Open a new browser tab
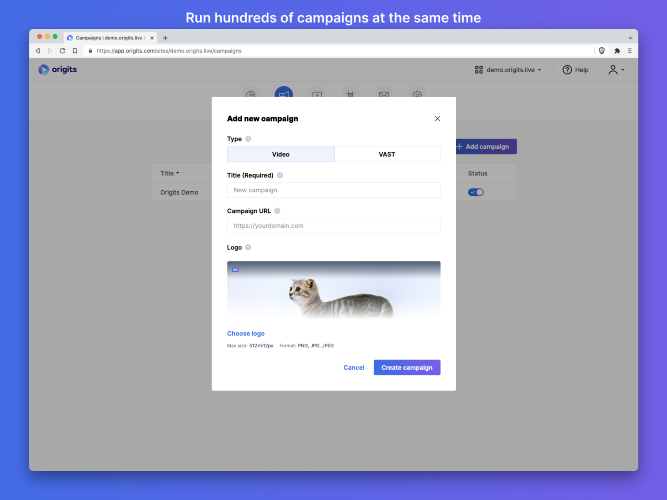The height and width of the screenshot is (500, 667). point(165,38)
